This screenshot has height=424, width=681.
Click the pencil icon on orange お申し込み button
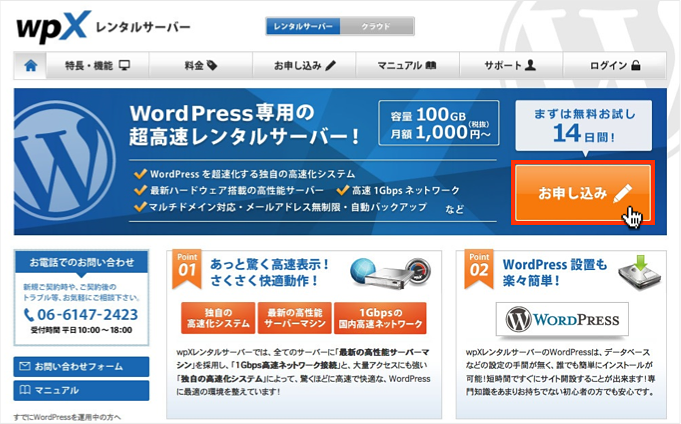(622, 193)
